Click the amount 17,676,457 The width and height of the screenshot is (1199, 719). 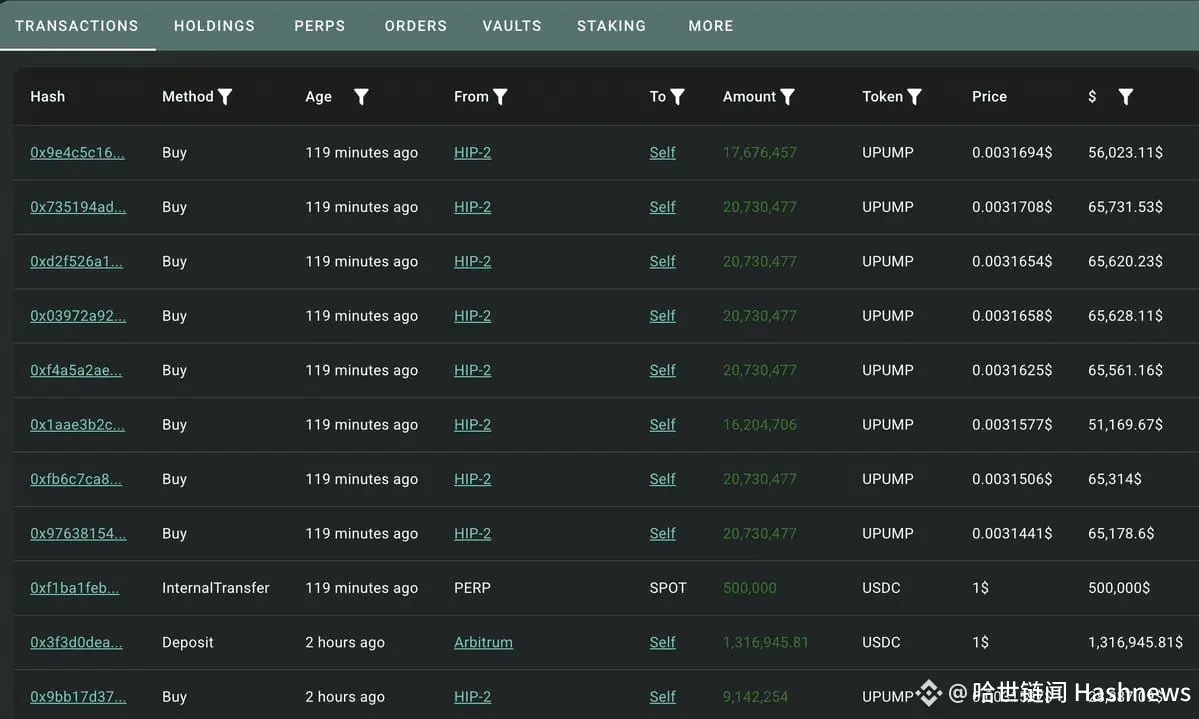coord(759,152)
